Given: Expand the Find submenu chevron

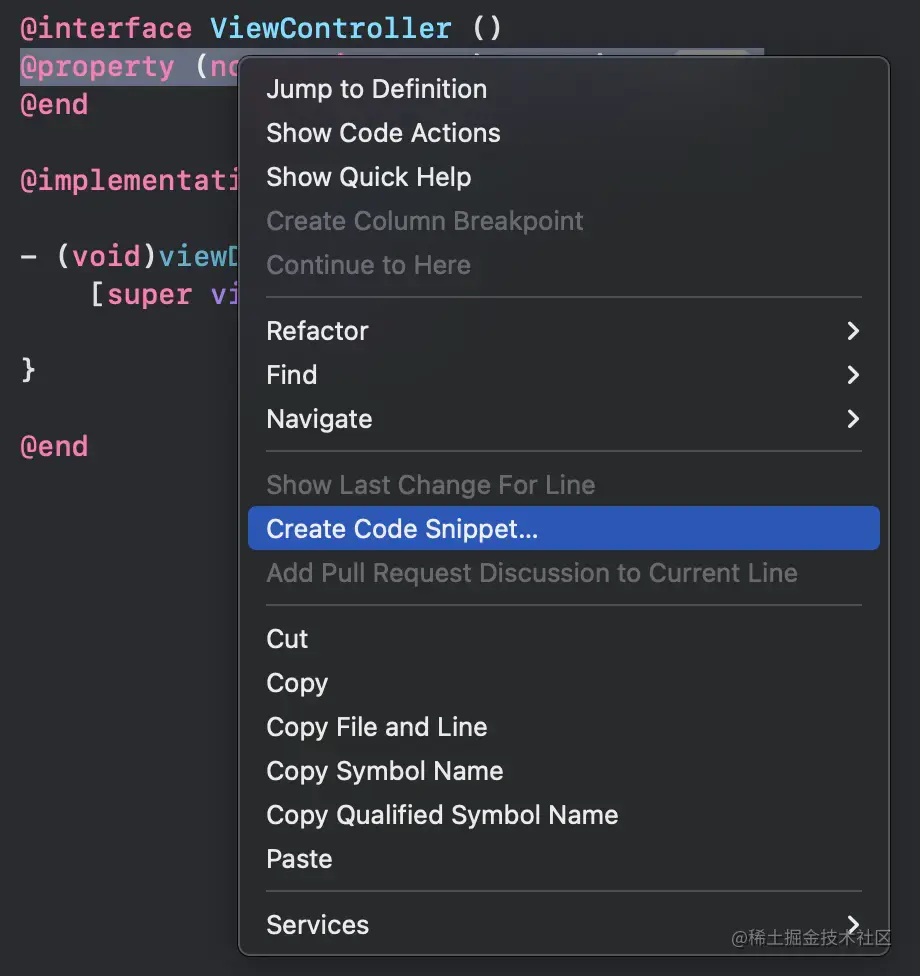Looking at the screenshot, I should (853, 375).
